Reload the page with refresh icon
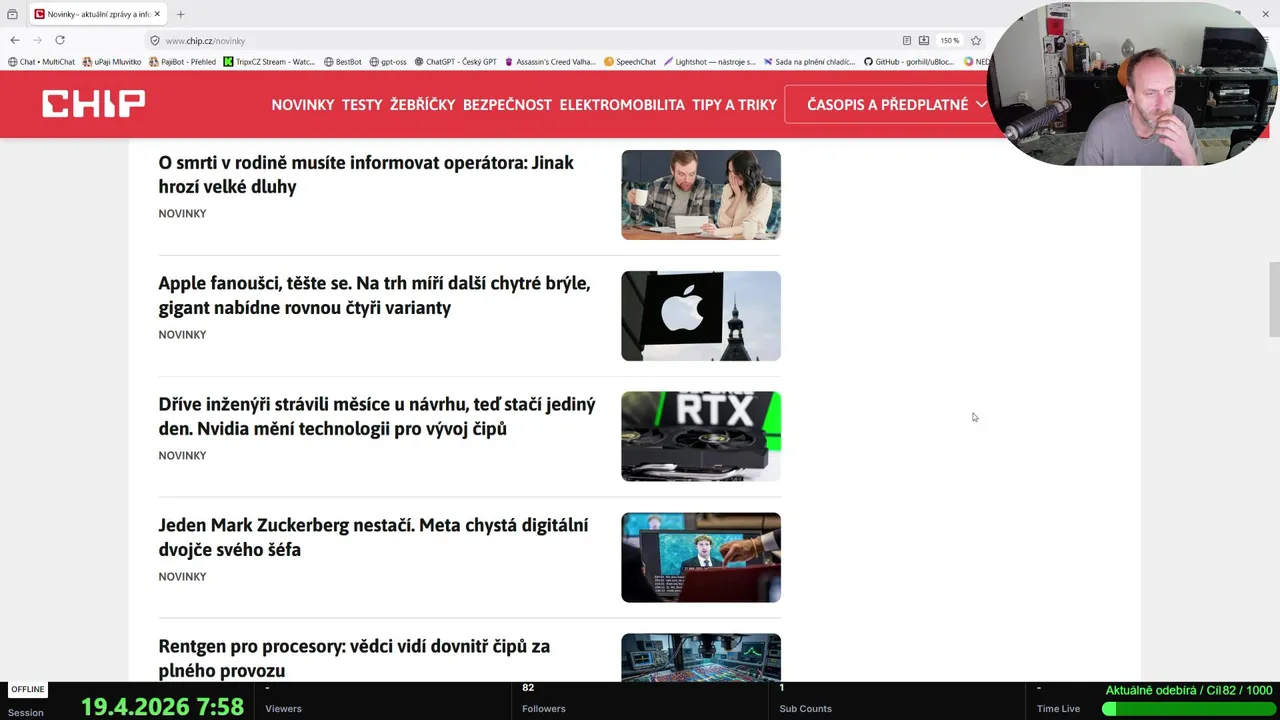This screenshot has width=1280, height=720. click(x=60, y=40)
